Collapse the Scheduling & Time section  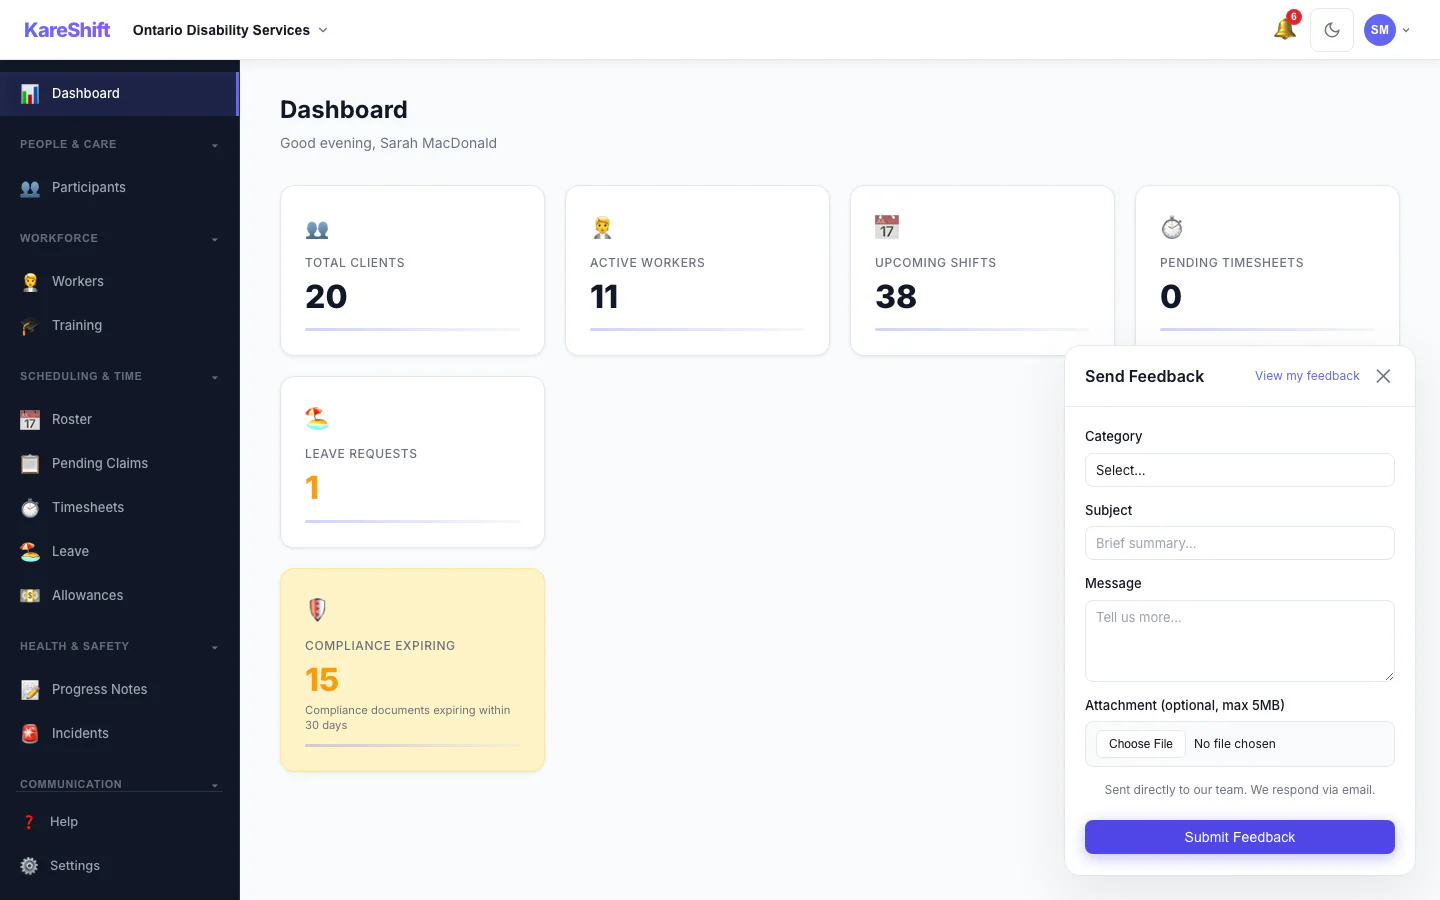pos(119,376)
